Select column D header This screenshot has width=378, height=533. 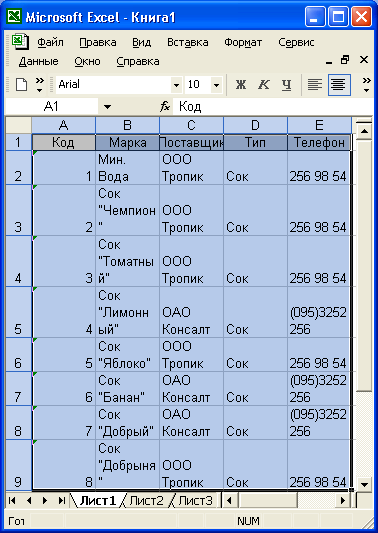click(255, 125)
